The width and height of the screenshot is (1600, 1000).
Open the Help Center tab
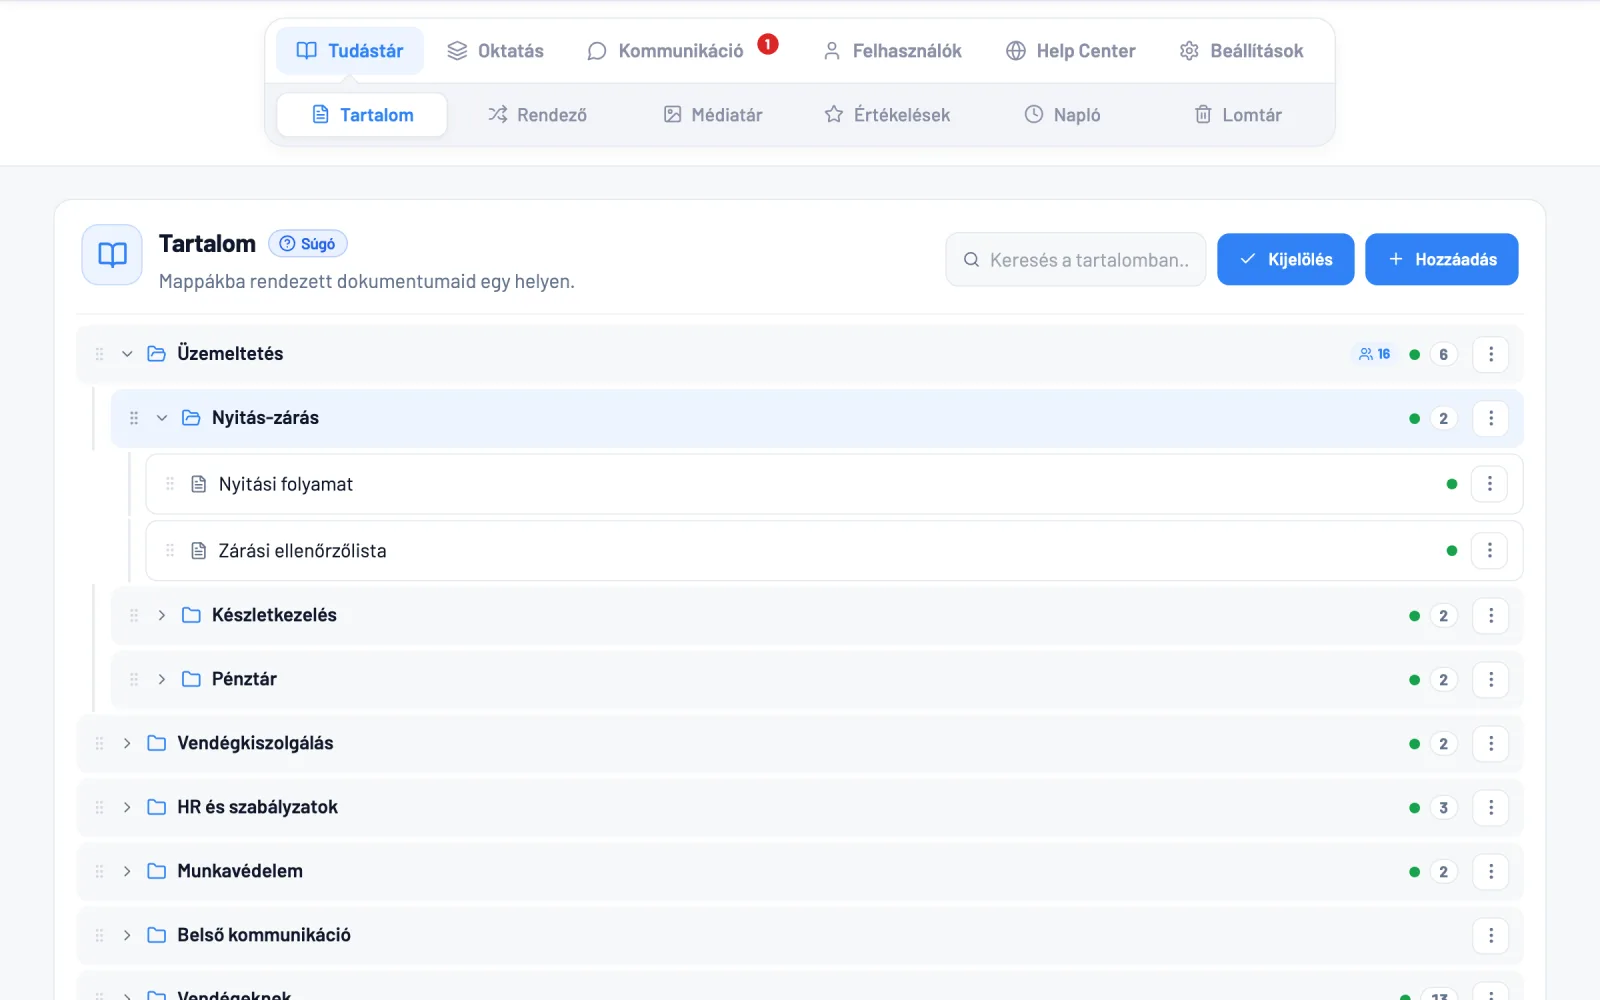pyautogui.click(x=1071, y=51)
